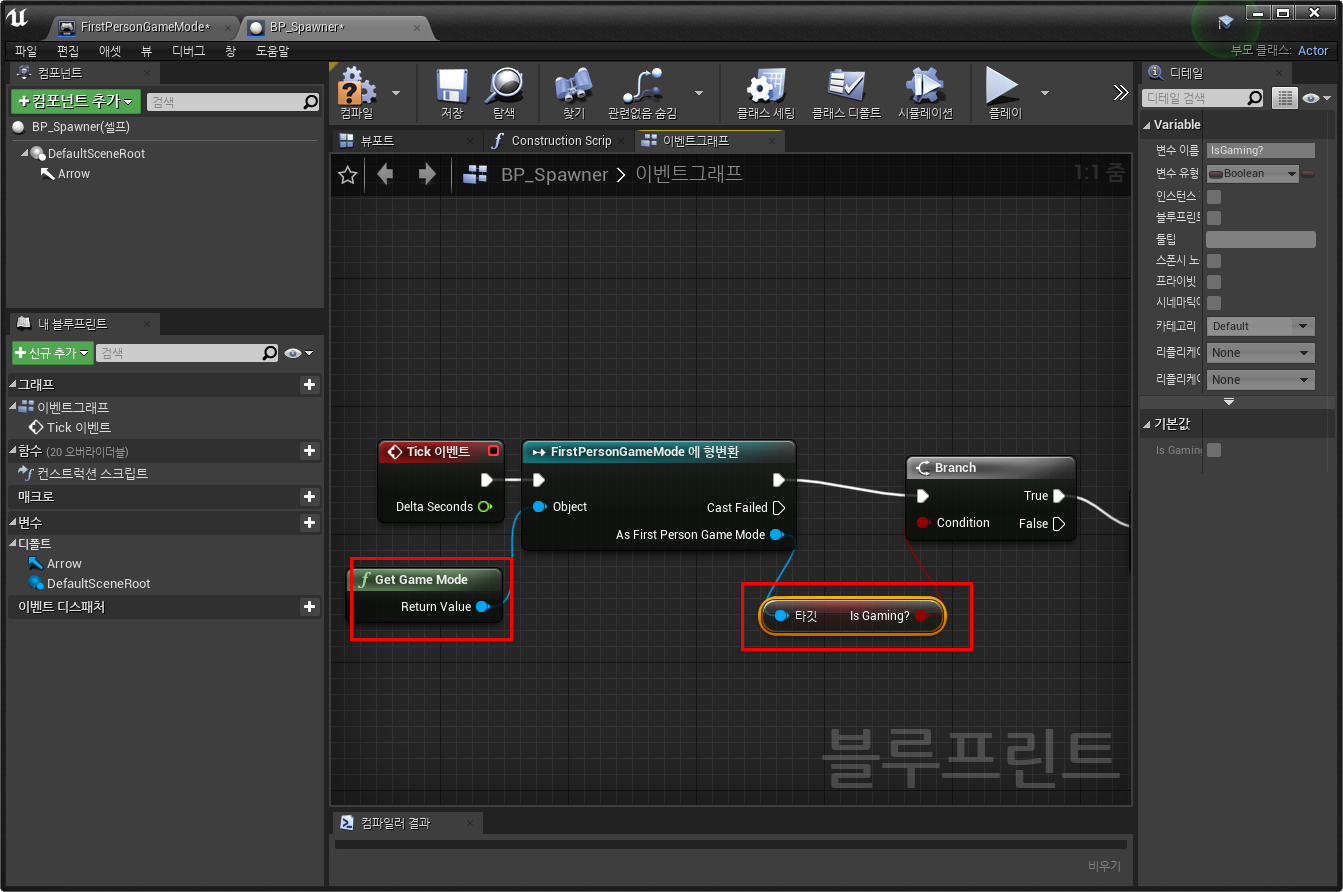Navigate forward with right arrow in graph
The width and height of the screenshot is (1343, 892).
(x=427, y=175)
